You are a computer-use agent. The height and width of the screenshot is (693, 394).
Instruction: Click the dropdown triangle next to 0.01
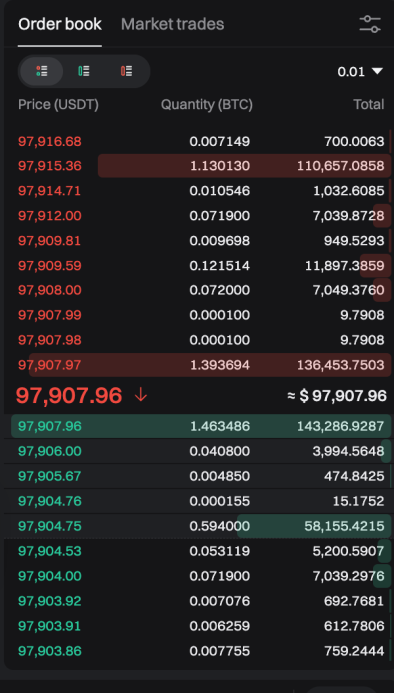377,71
